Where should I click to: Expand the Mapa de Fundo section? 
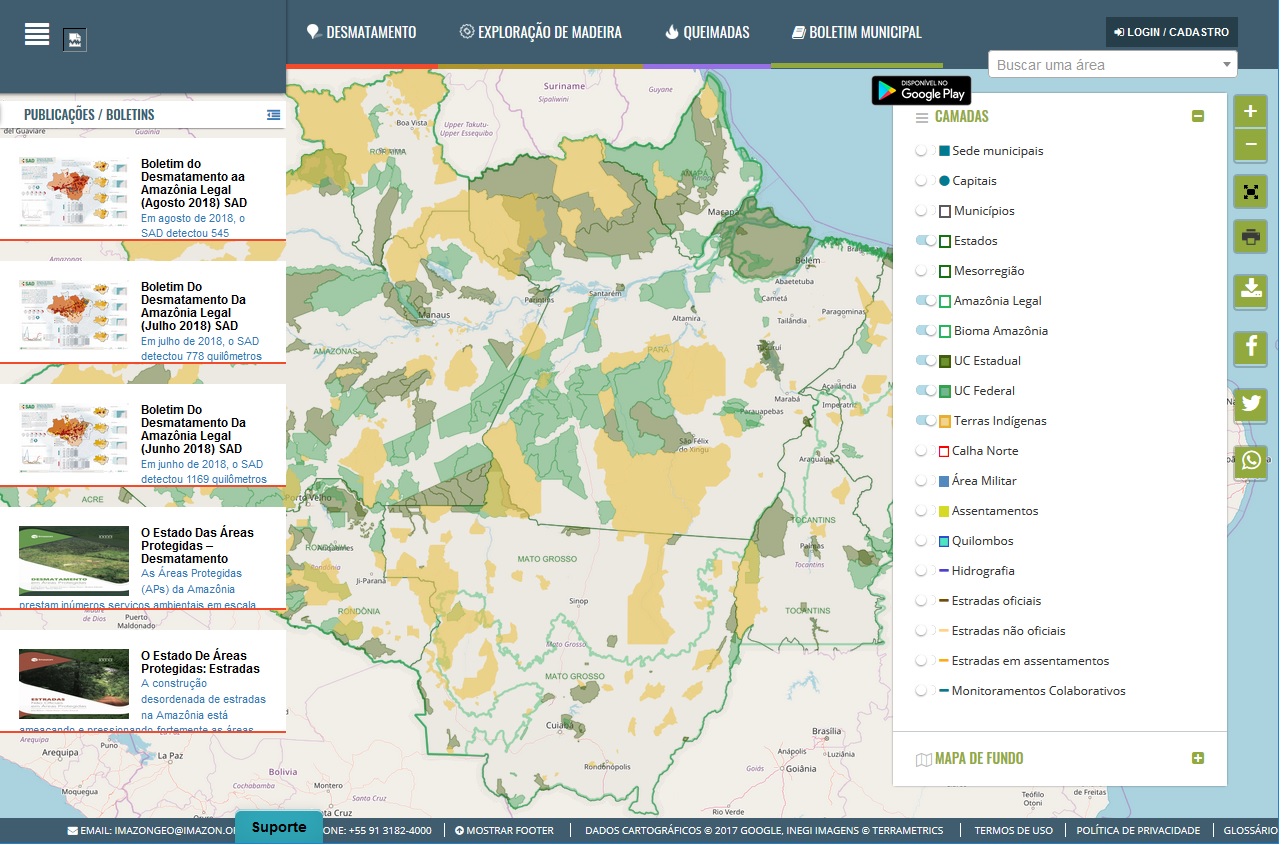[1198, 759]
